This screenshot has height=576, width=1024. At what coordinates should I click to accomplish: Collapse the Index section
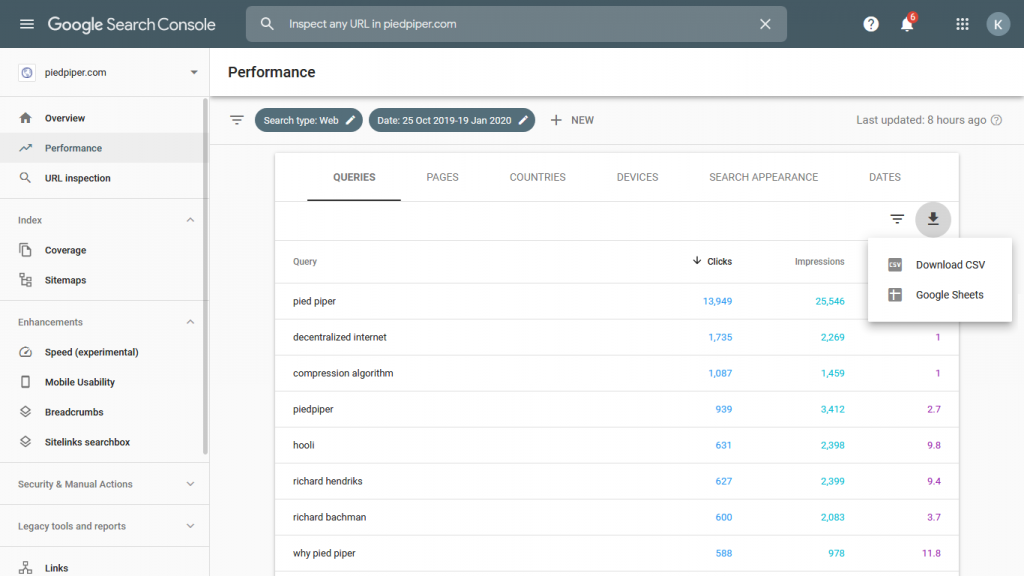(190, 220)
